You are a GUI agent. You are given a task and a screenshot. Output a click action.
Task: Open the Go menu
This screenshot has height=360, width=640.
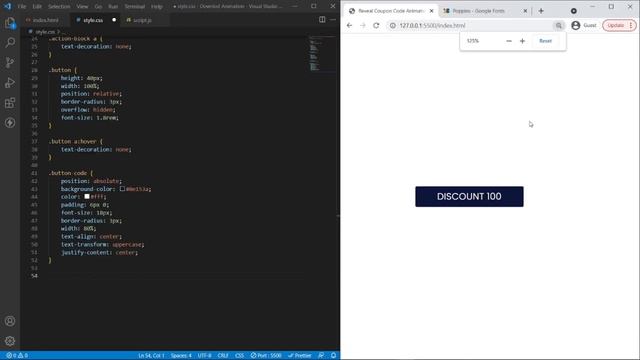point(98,7)
